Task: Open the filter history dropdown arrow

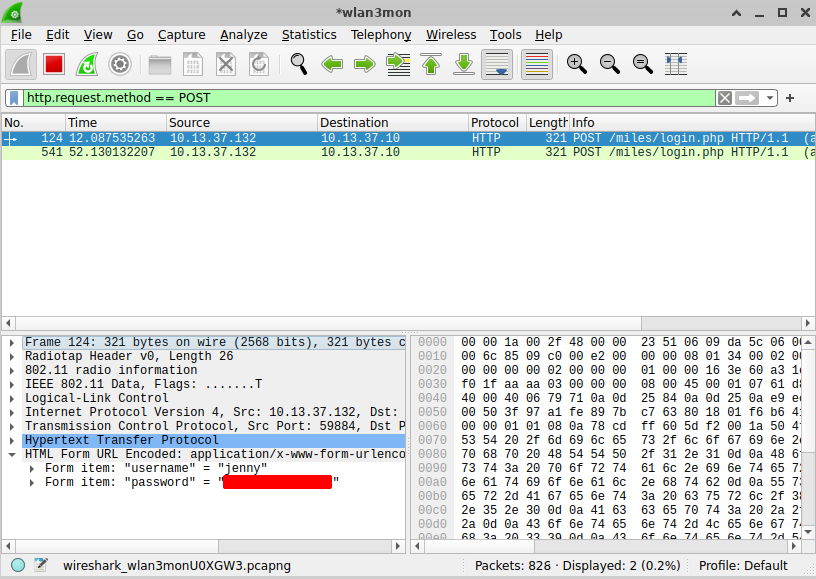Action: click(770, 98)
